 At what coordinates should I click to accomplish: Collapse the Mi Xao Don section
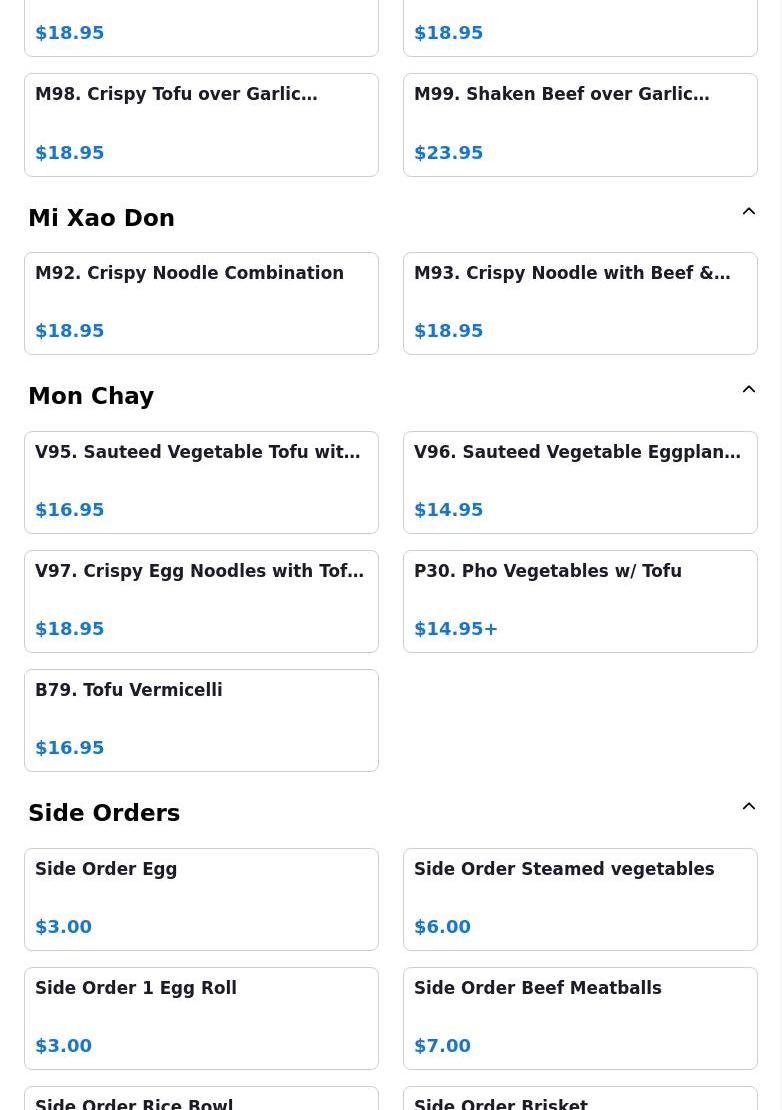point(748,212)
